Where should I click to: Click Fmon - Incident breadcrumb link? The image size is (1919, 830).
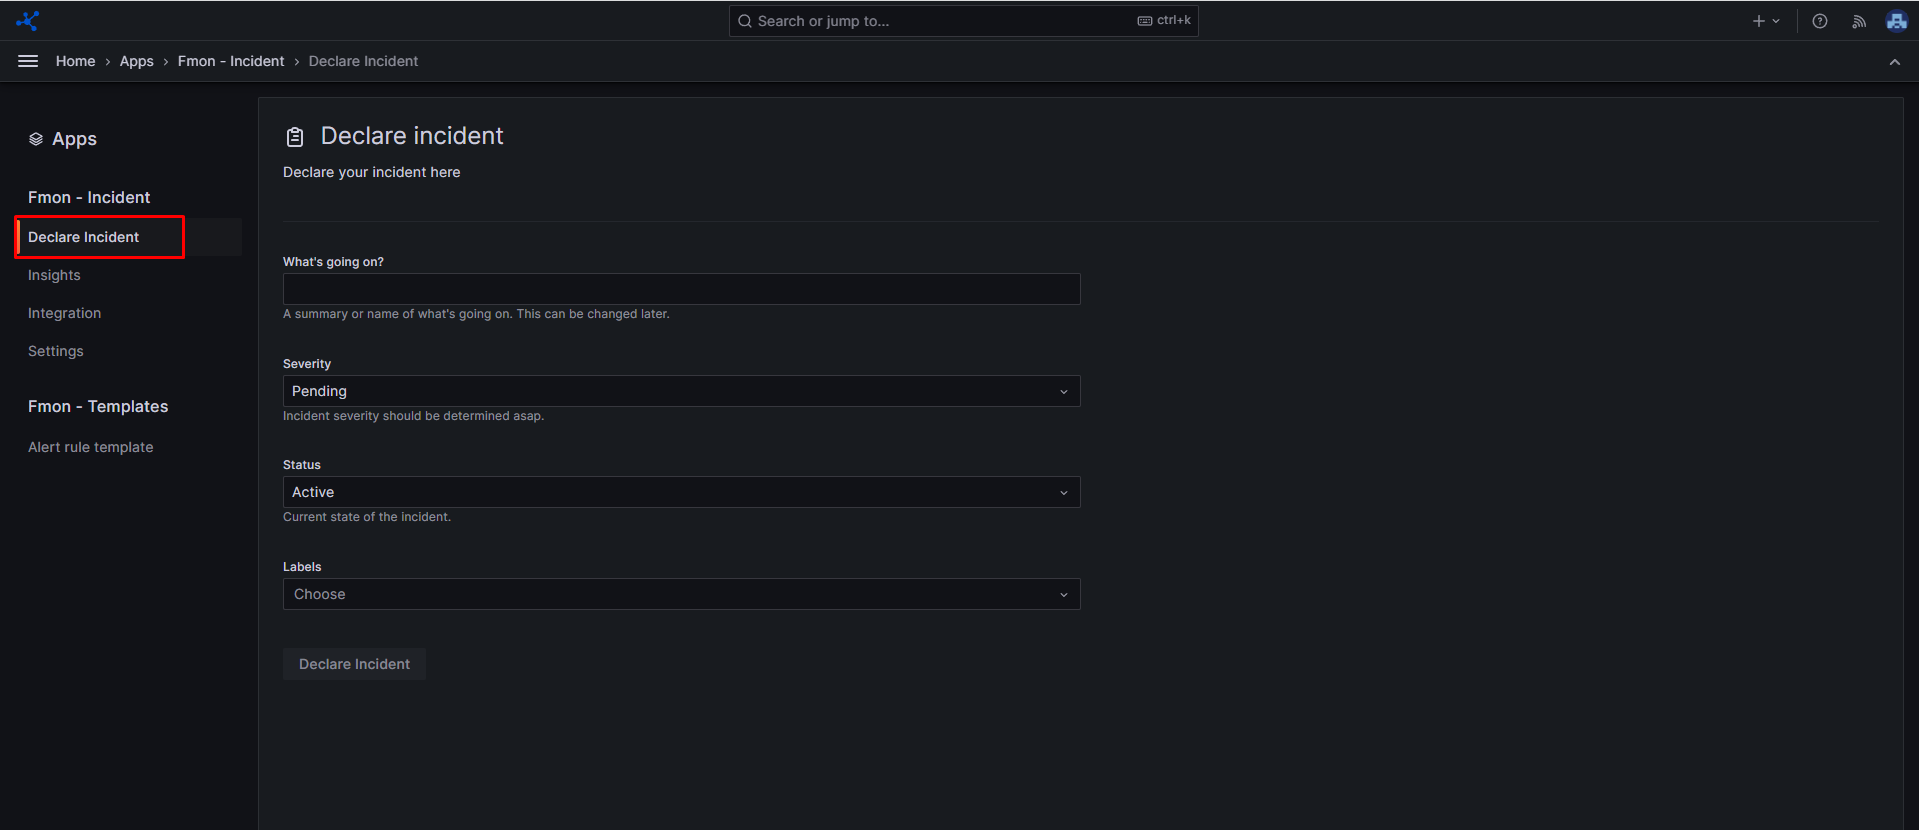(231, 61)
